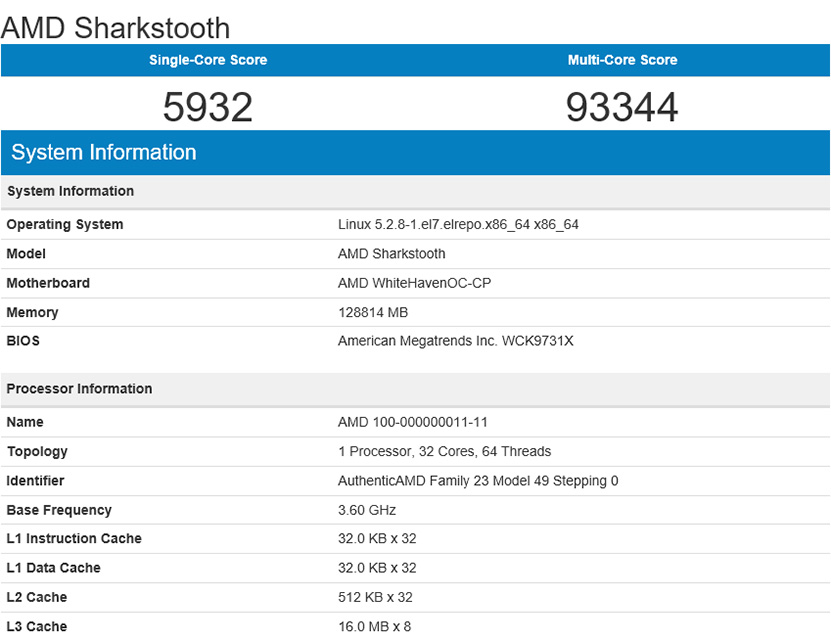Click "AuthenticAMD Family 23 Model 49 Stepping 0"
Screen dimensions: 831x642
pyautogui.click(x=478, y=481)
